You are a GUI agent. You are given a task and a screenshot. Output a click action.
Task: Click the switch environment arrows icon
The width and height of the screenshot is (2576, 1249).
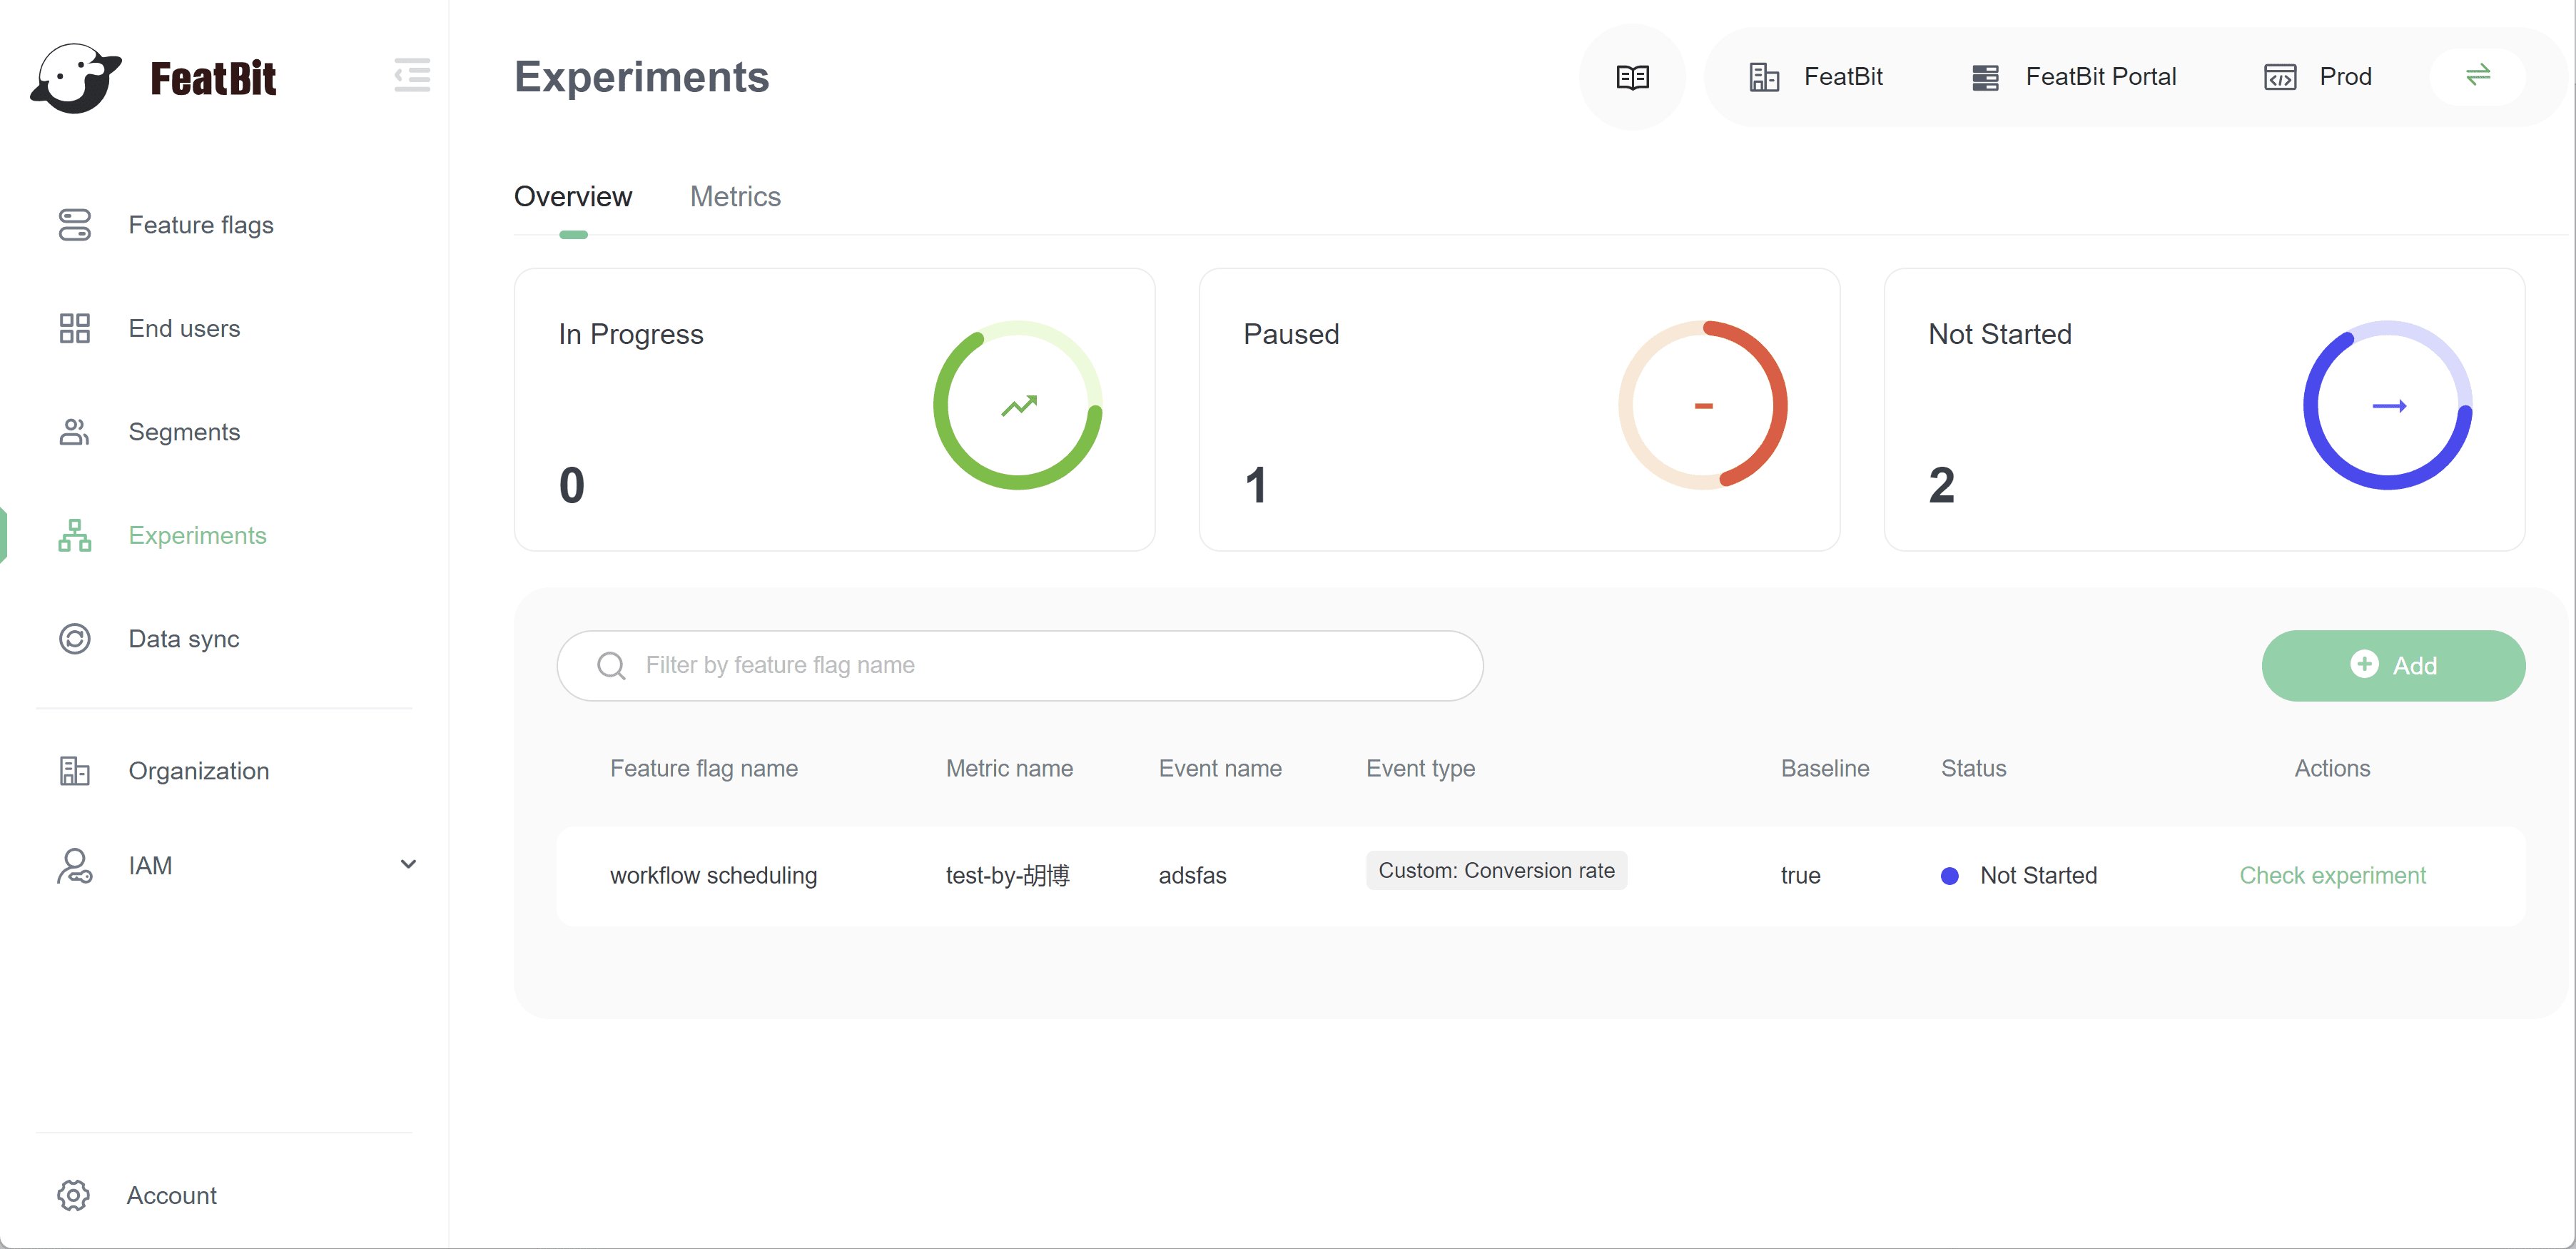pyautogui.click(x=2477, y=76)
